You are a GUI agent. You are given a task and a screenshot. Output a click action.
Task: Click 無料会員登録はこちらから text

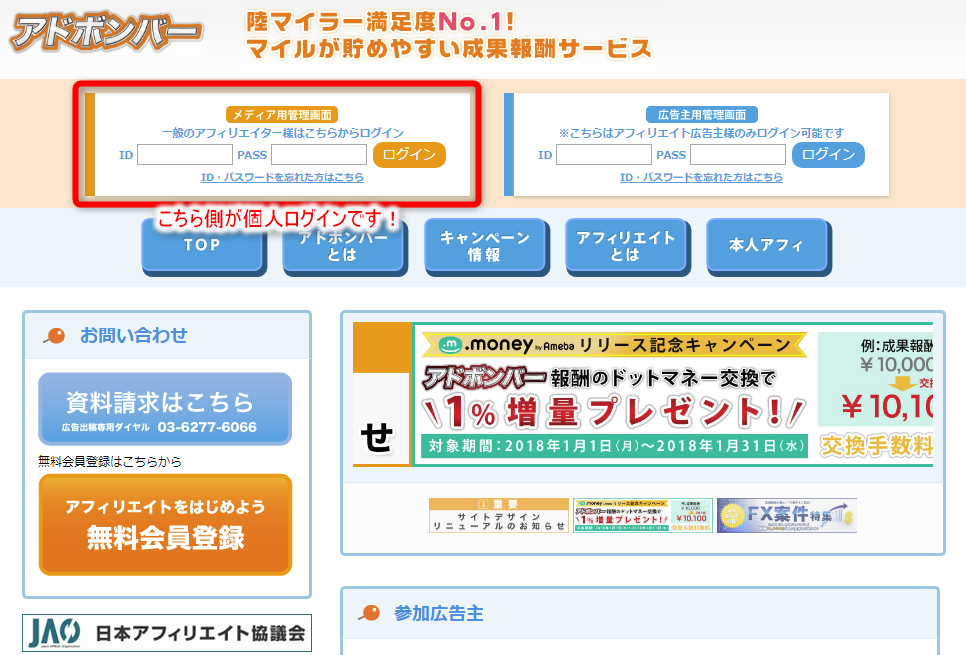[x=110, y=461]
